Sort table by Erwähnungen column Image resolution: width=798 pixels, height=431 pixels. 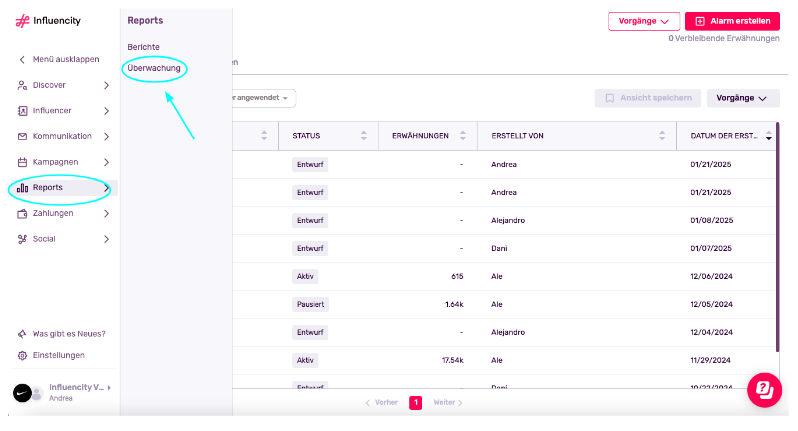tap(463, 135)
